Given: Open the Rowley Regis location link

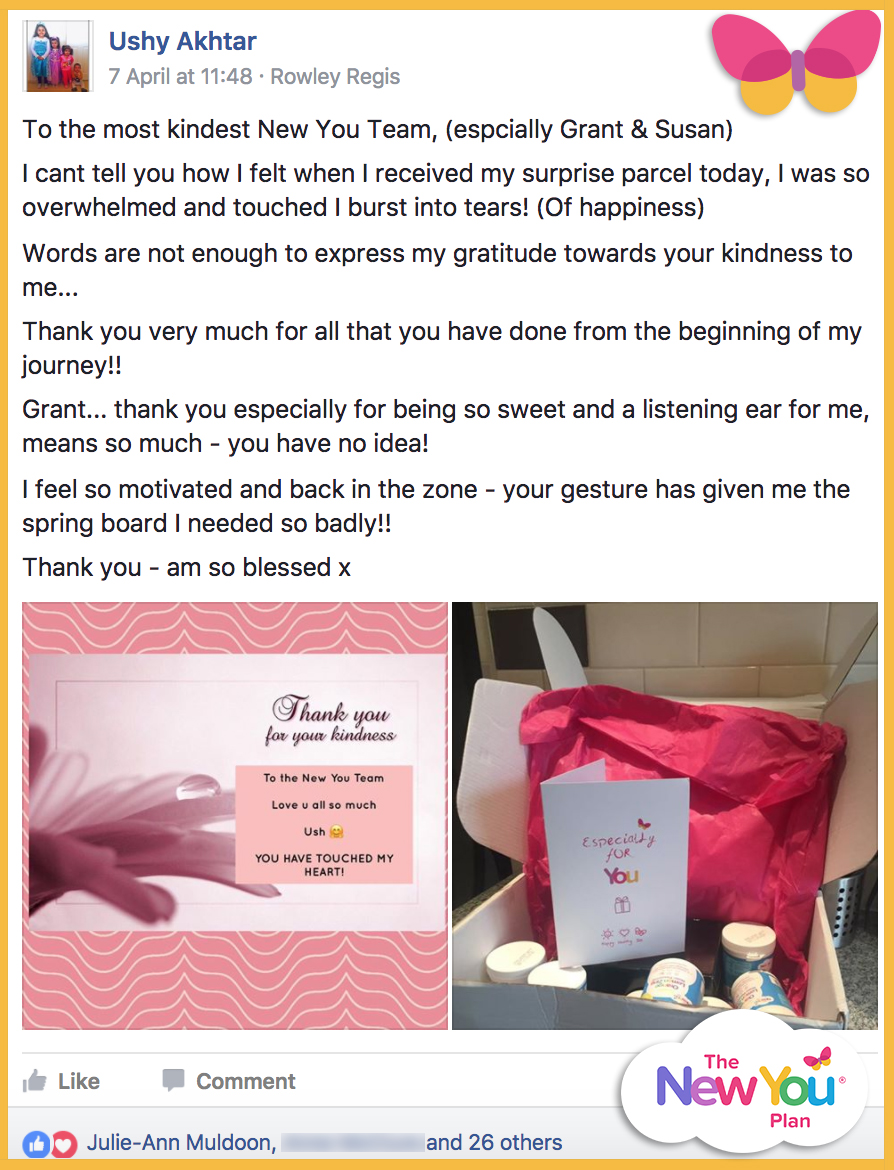Looking at the screenshot, I should coord(335,76).
